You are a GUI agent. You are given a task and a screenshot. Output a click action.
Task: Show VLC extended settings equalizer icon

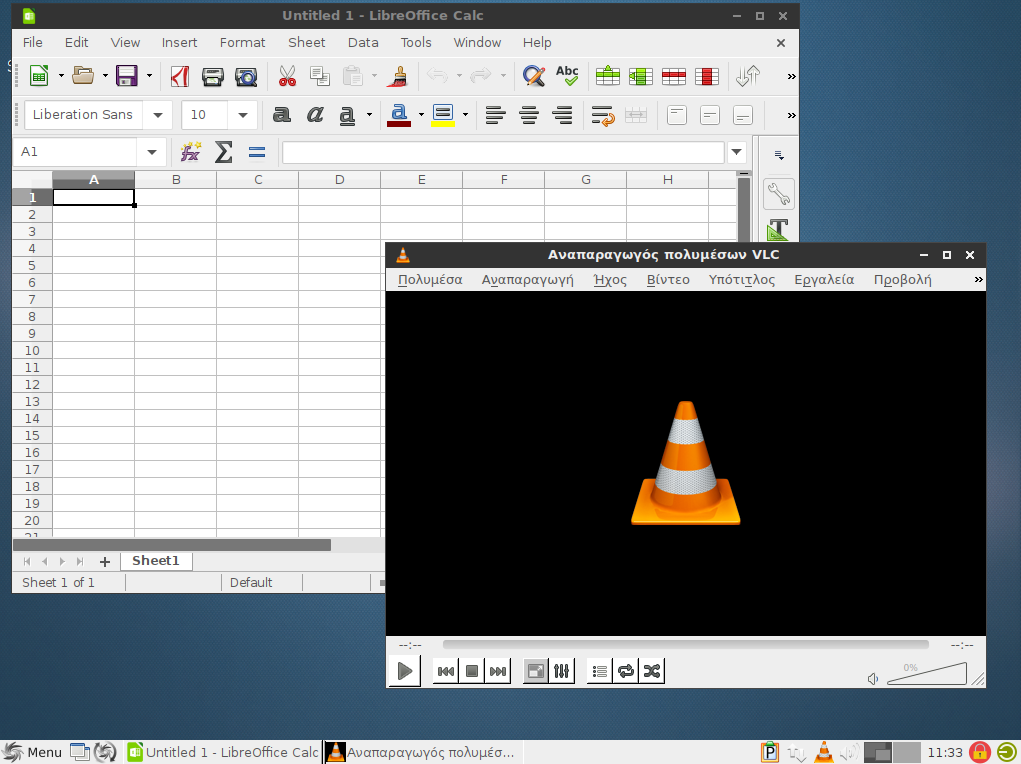pos(562,671)
